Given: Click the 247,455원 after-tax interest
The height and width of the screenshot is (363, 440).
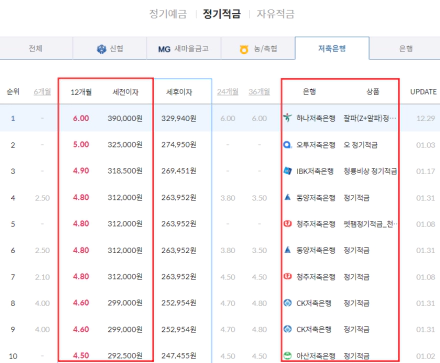Looking at the screenshot, I should [x=179, y=356].
